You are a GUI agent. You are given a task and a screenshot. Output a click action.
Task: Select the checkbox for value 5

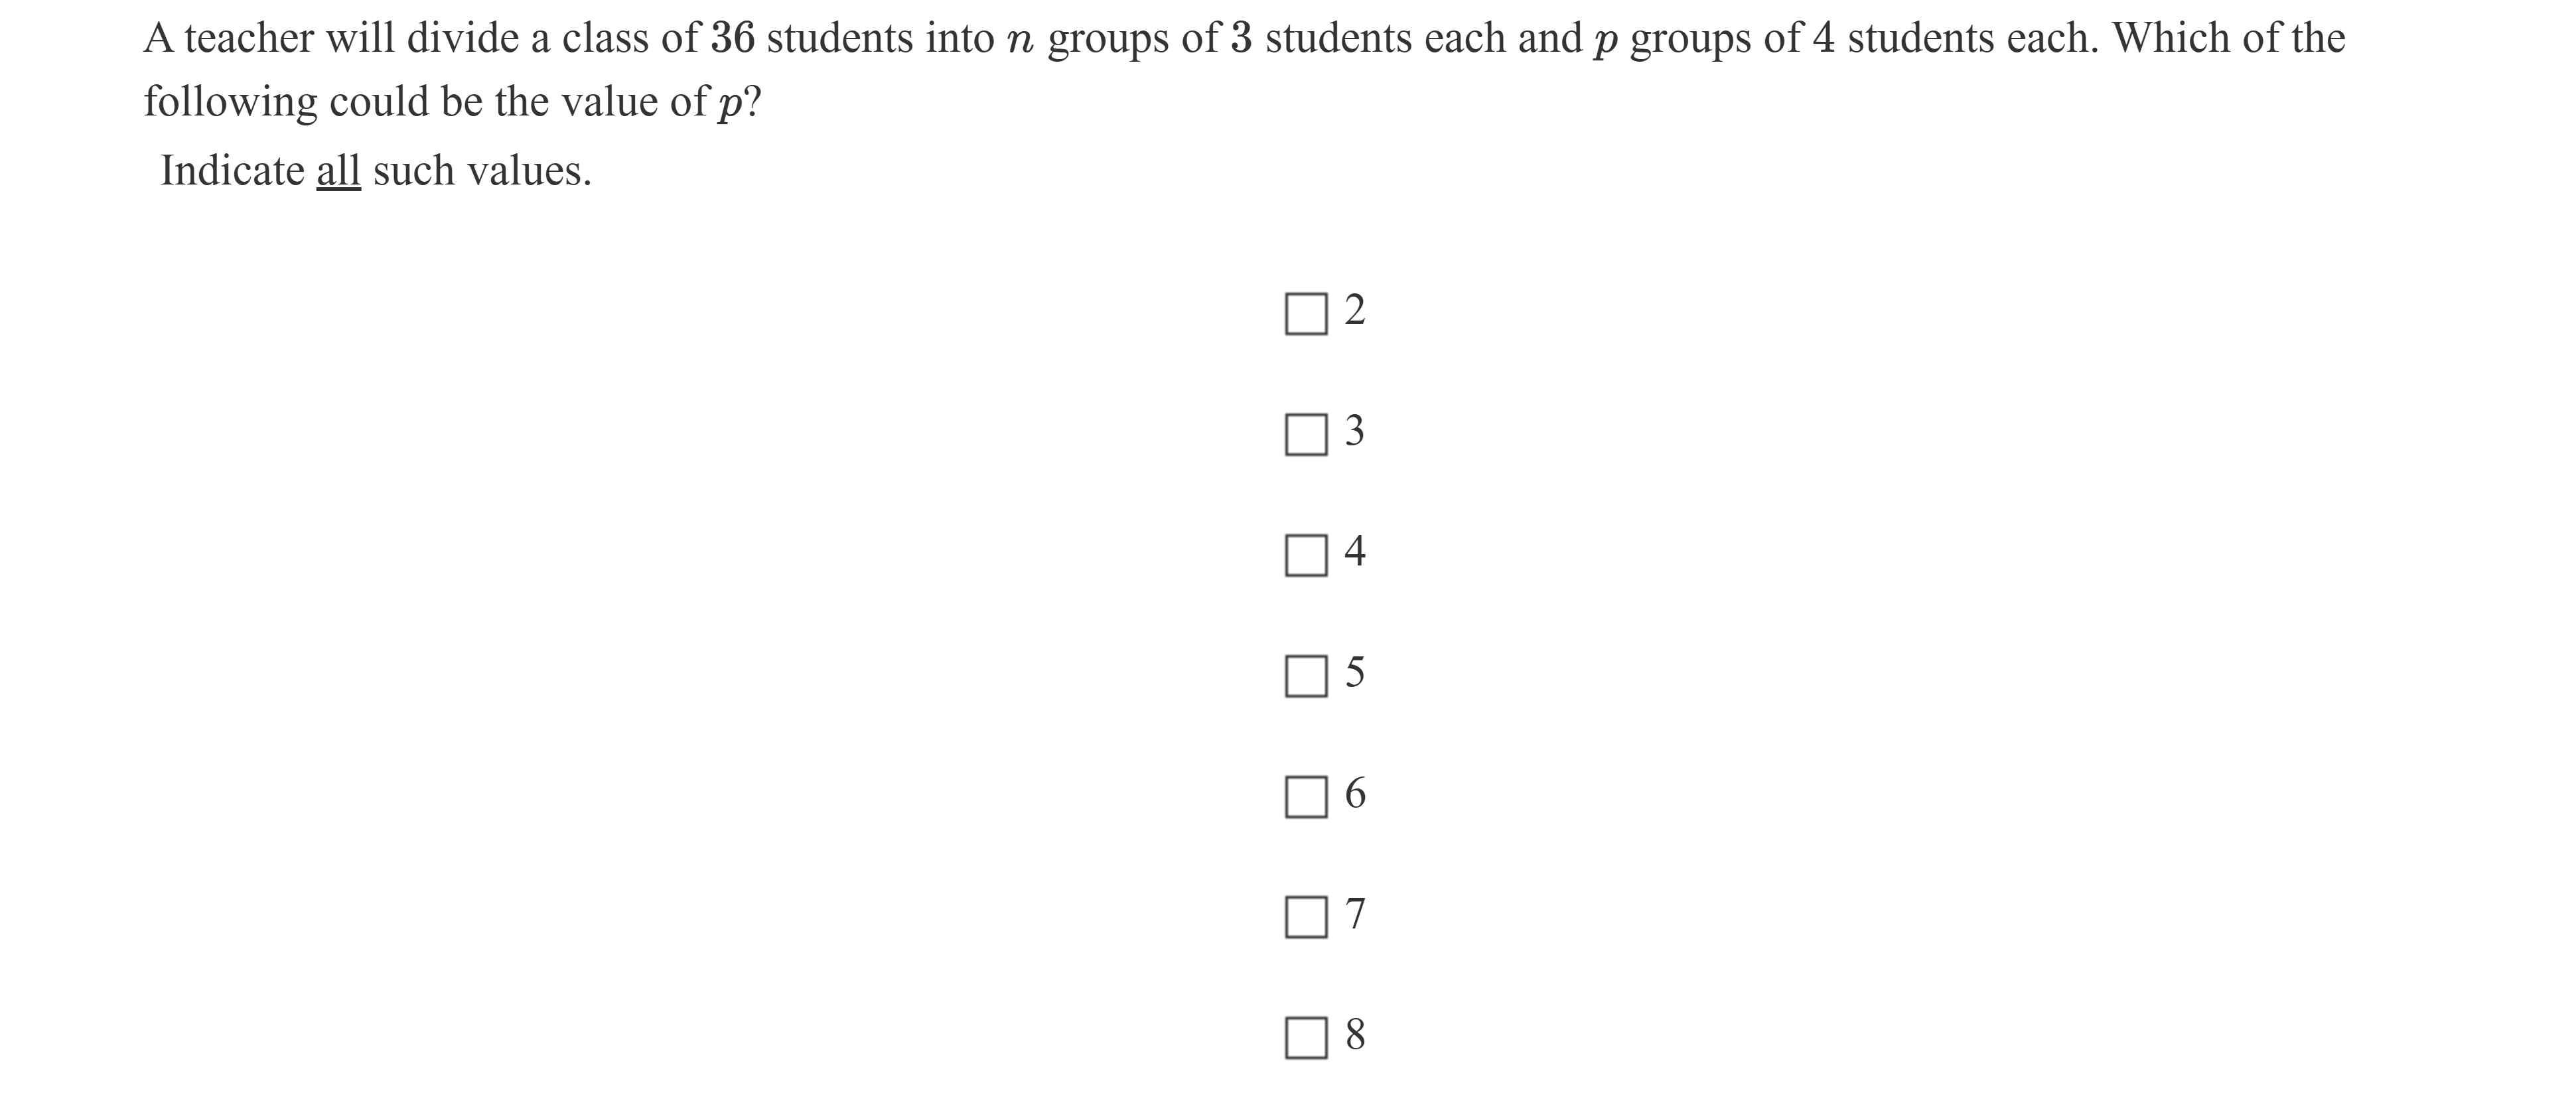[1306, 677]
